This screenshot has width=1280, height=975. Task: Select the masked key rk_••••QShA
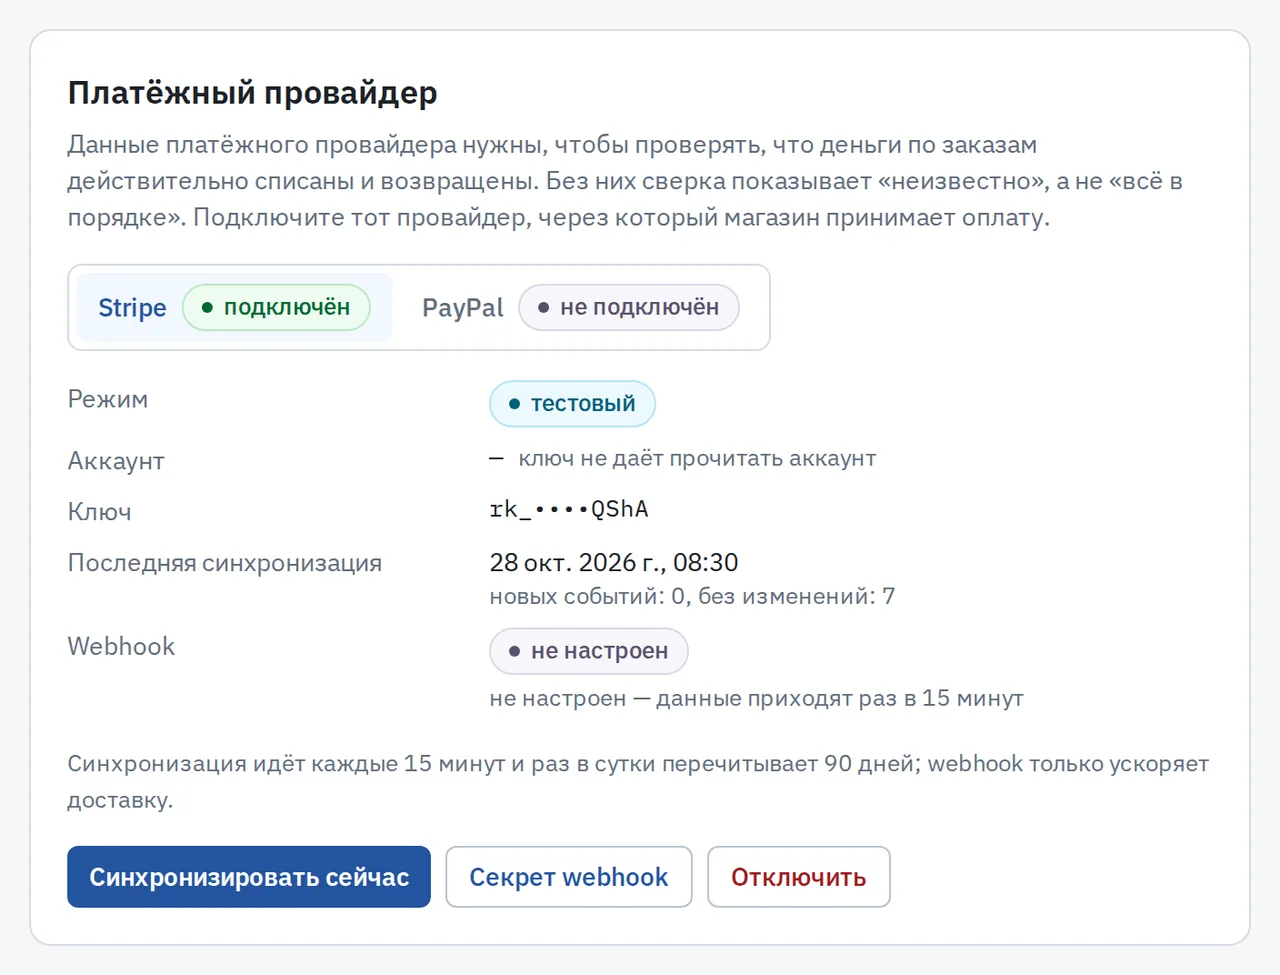click(x=569, y=509)
